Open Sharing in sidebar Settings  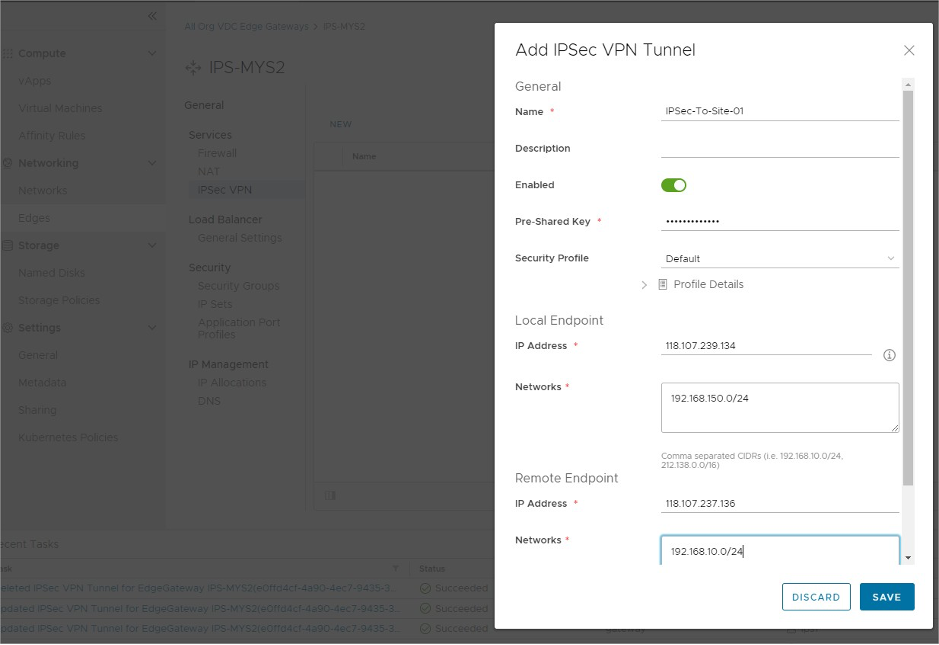tap(37, 410)
